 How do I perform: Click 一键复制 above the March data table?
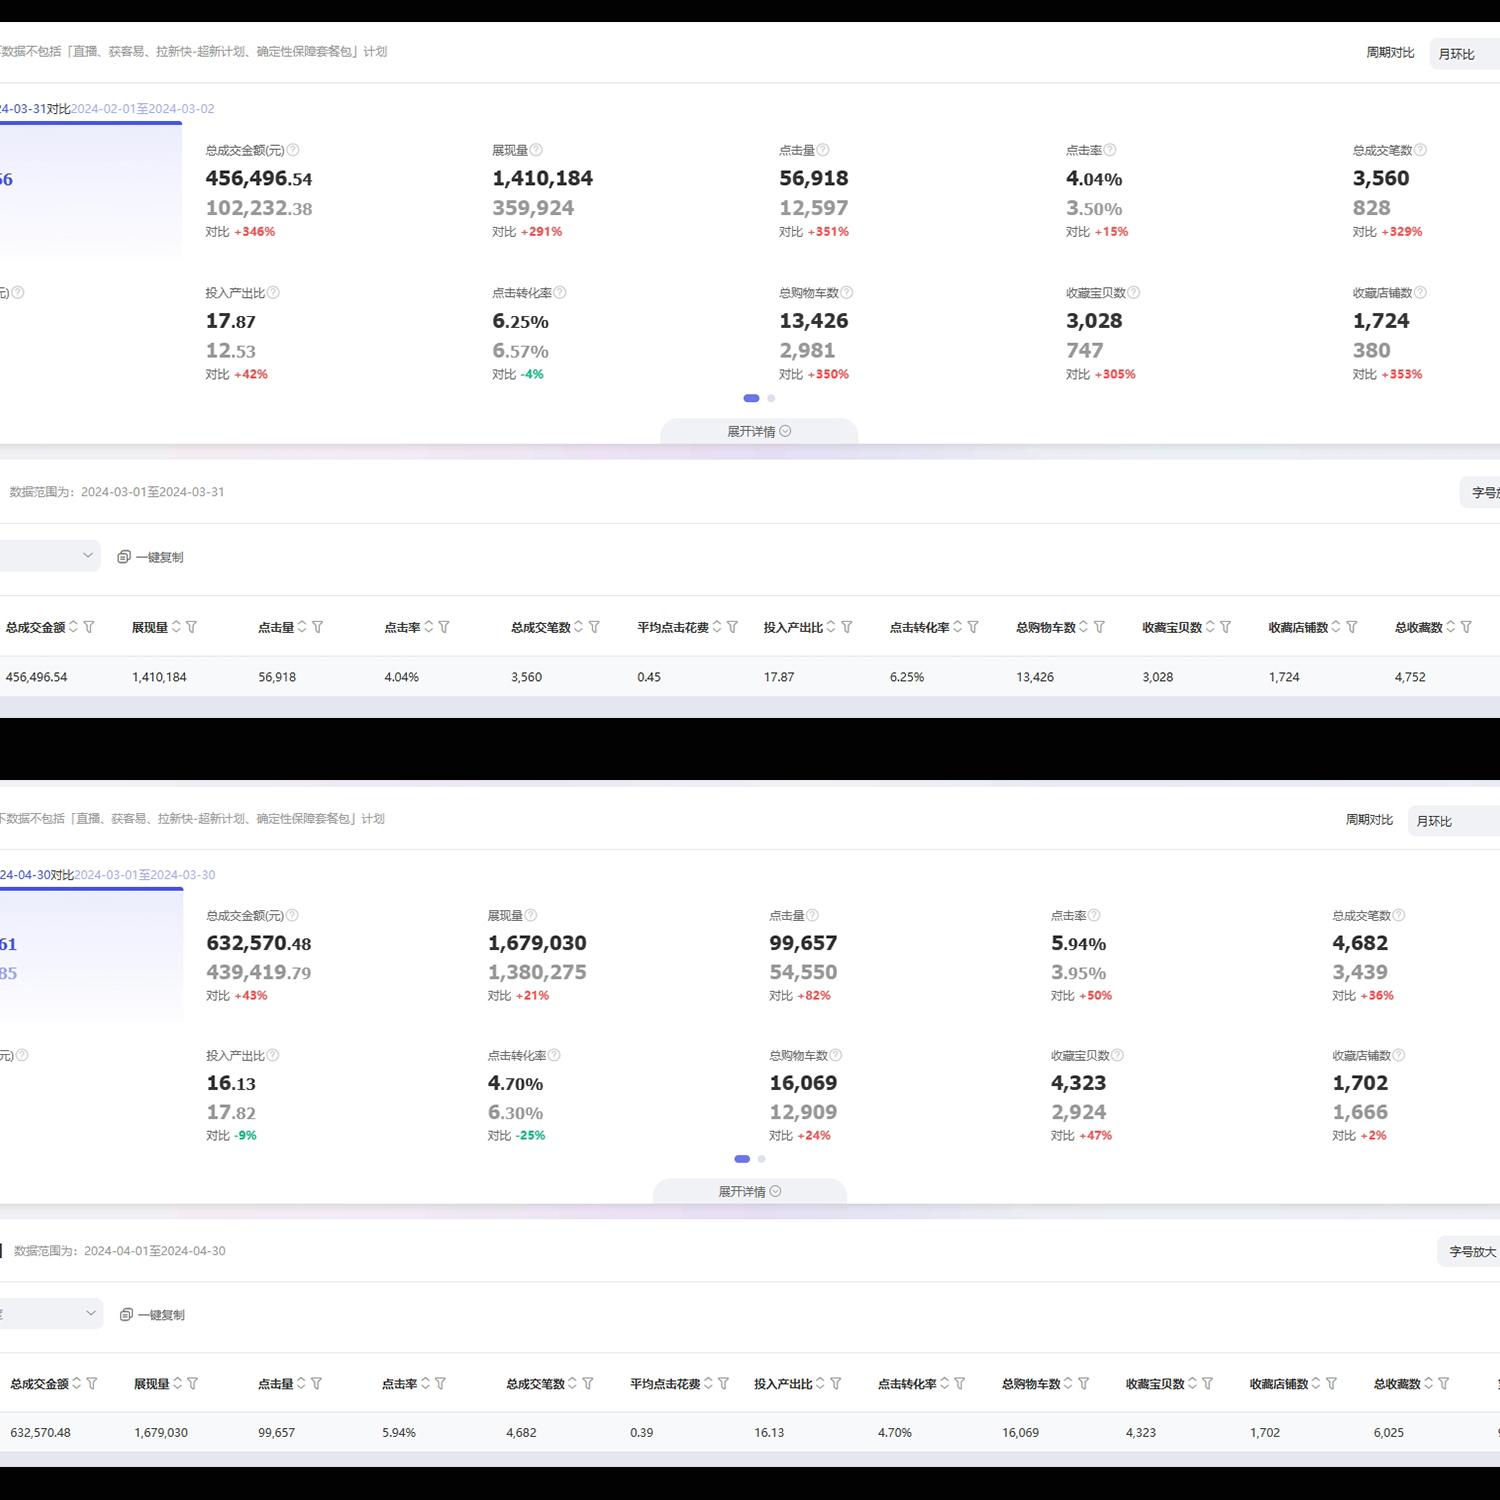click(x=151, y=557)
